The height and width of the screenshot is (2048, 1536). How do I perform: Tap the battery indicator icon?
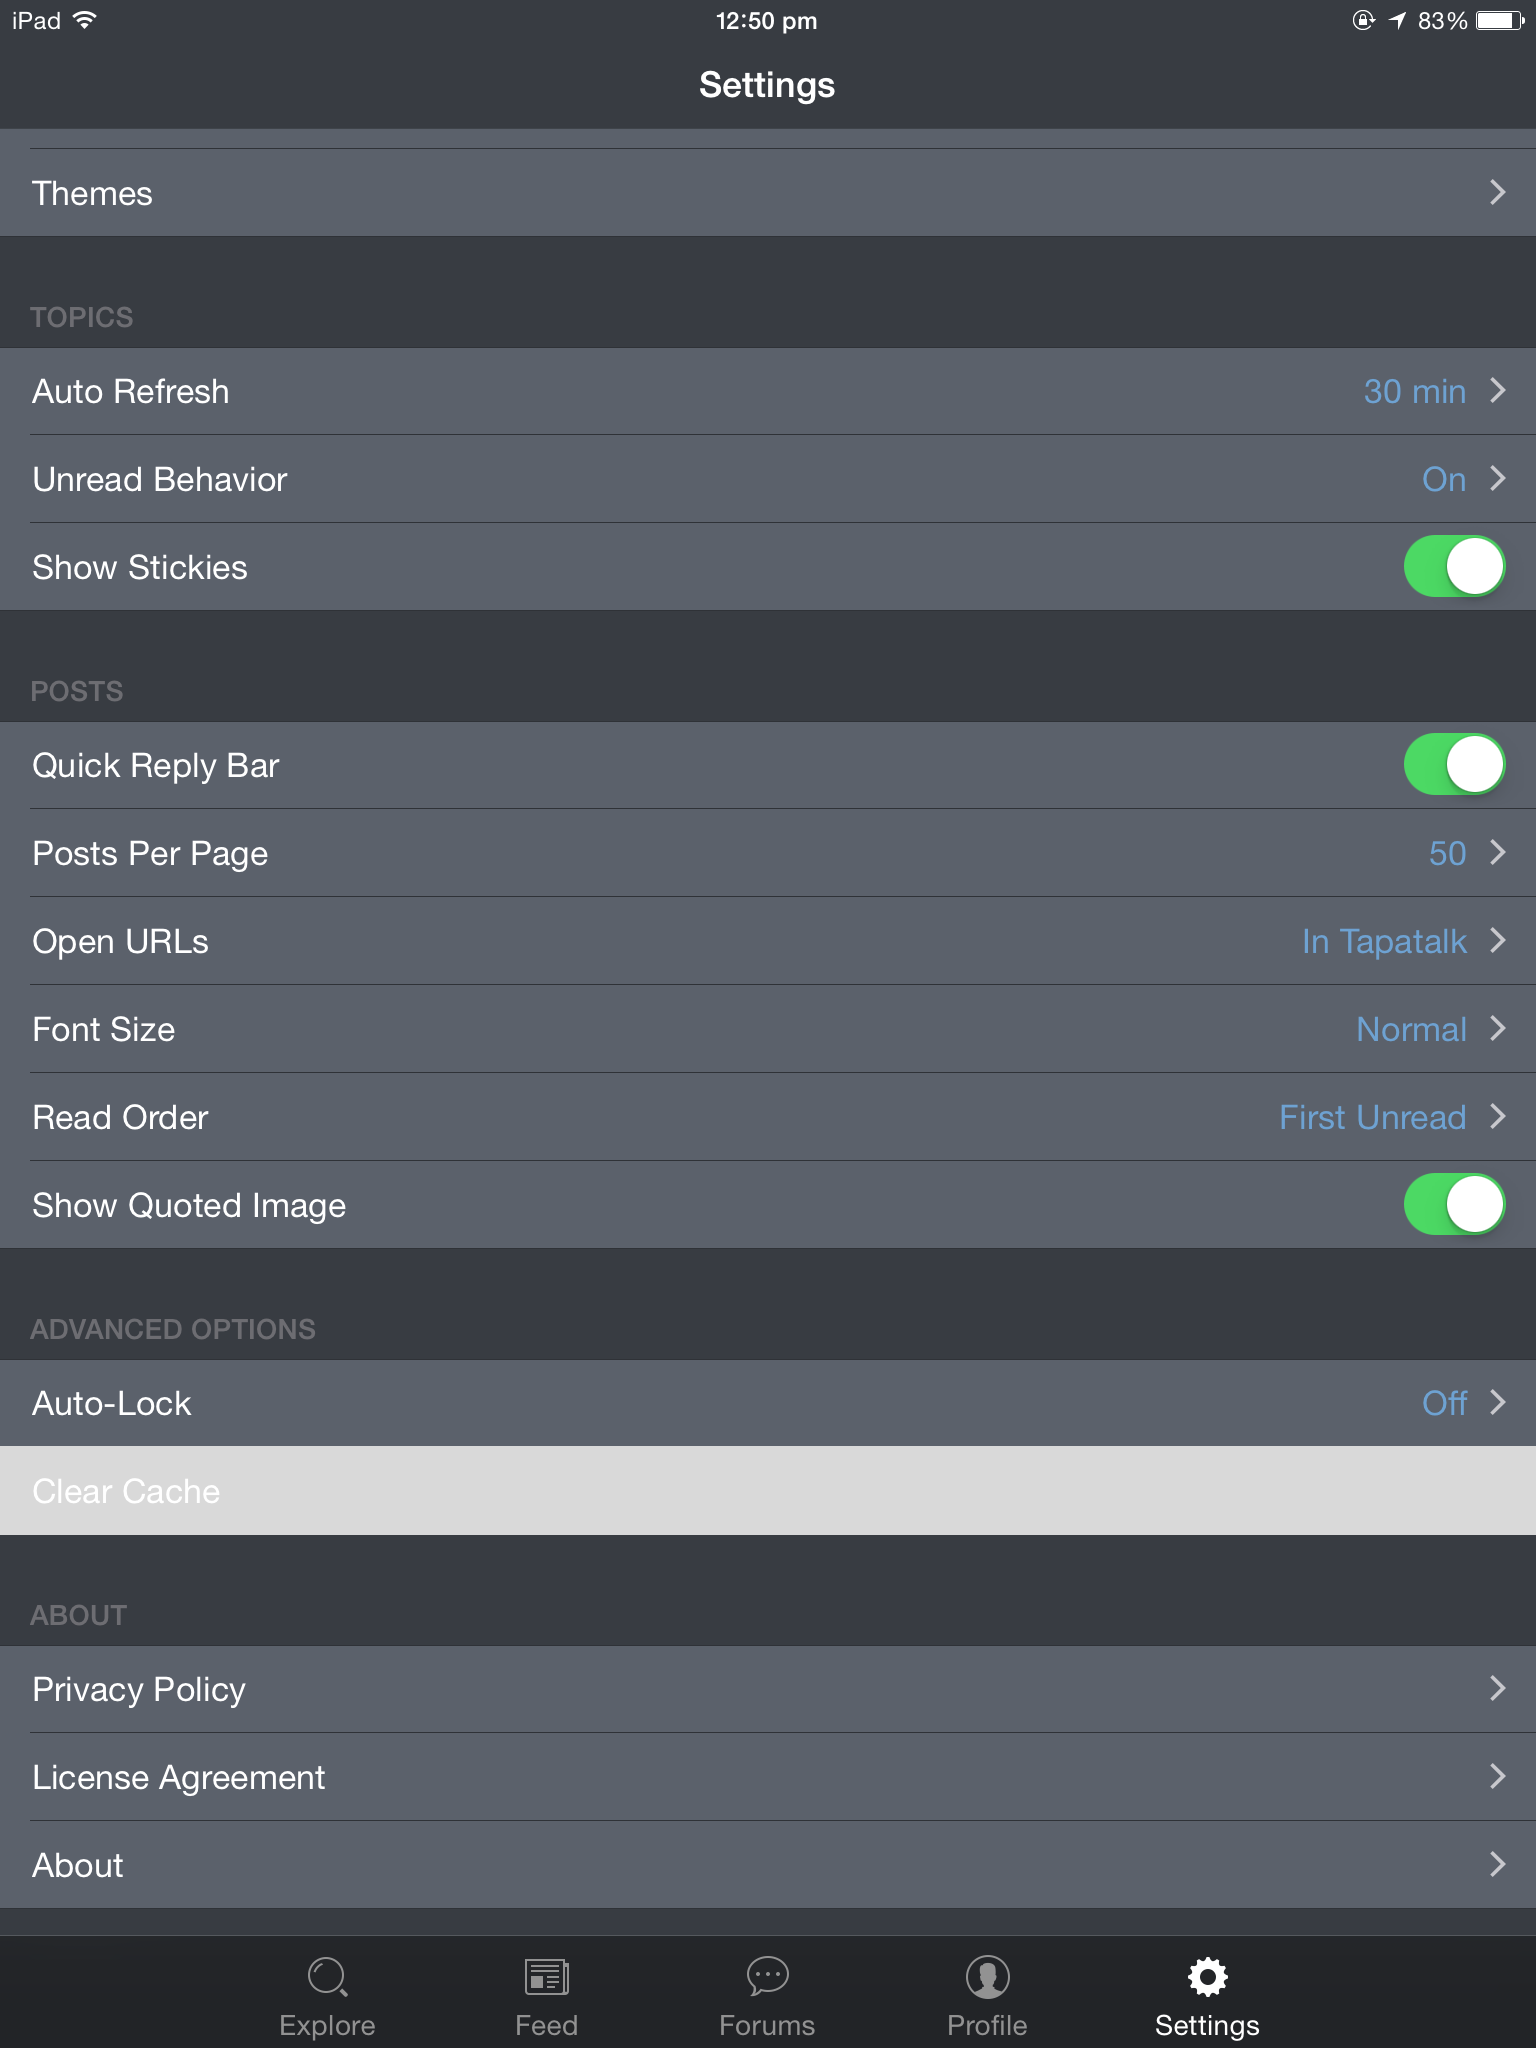pyautogui.click(x=1501, y=20)
